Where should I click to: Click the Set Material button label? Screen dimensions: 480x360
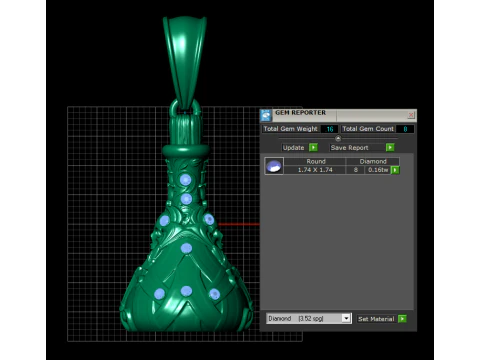pyautogui.click(x=376, y=319)
